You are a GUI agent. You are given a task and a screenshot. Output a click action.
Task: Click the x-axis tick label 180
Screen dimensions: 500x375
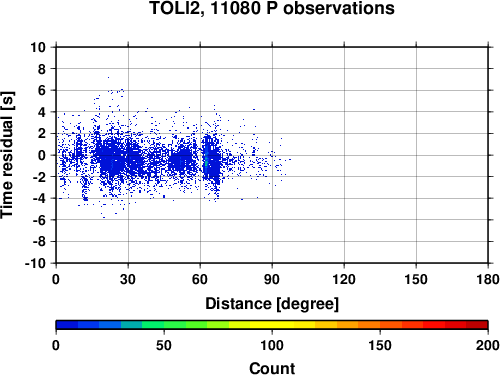[x=487, y=279]
